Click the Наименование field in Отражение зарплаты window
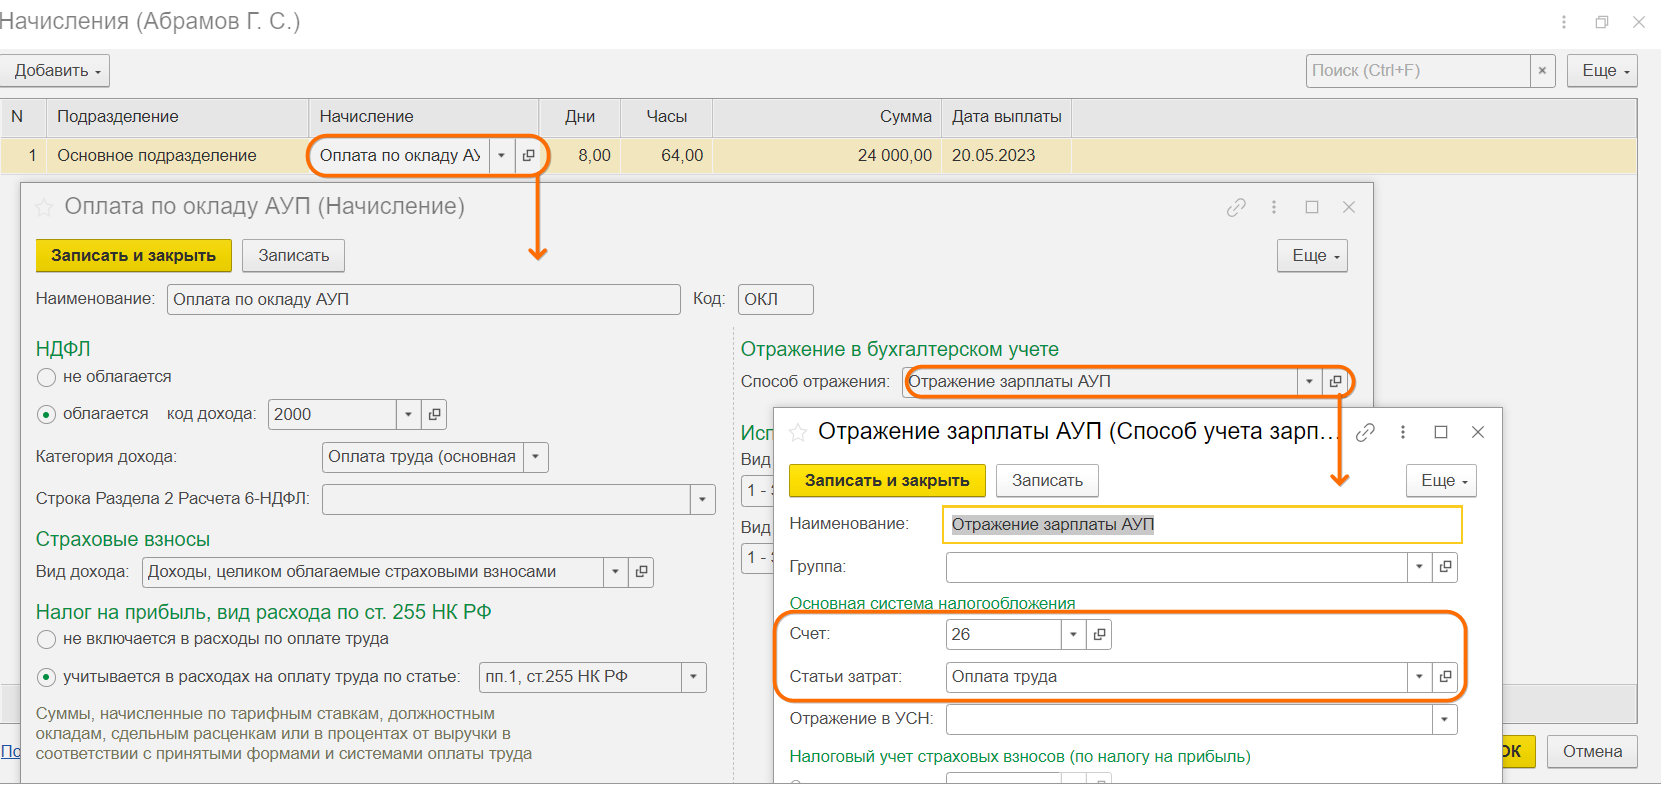 1202,525
